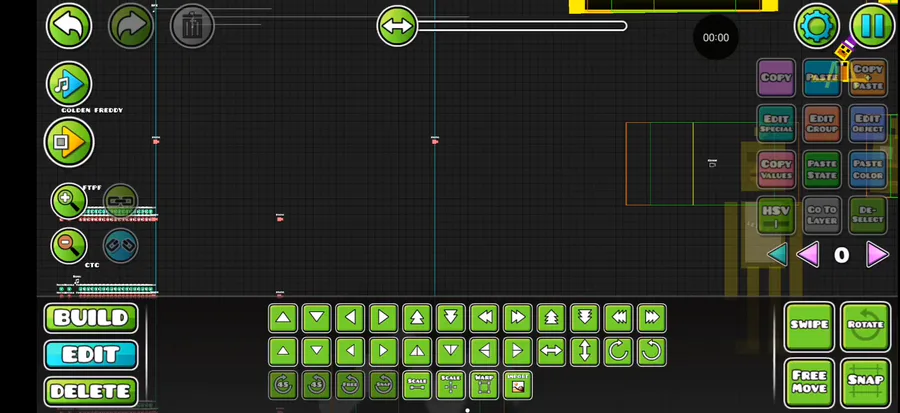Screen dimensions: 900x413
Task: Nudge up with the small solid triangle
Action: [x=283, y=351]
